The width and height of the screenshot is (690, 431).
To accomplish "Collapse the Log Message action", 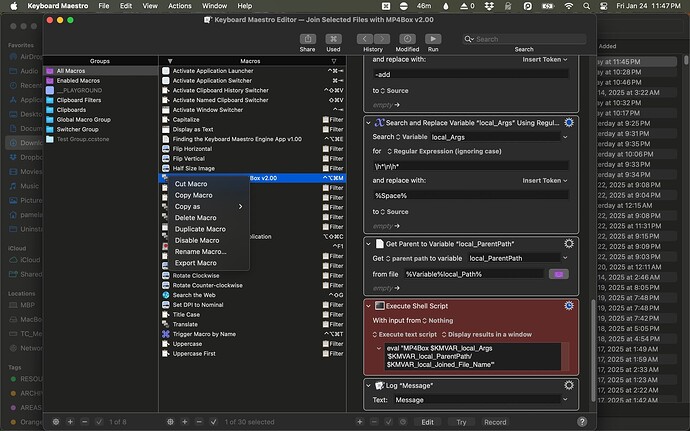I will (368, 385).
